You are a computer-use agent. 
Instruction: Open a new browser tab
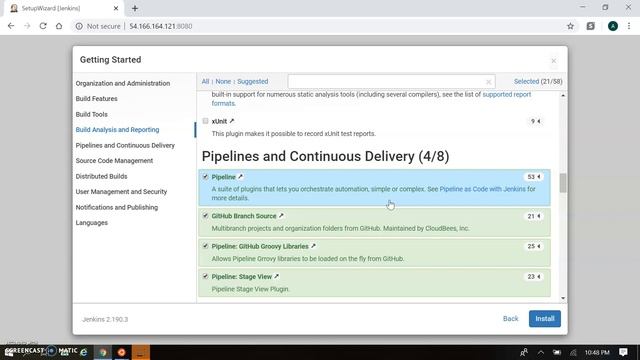[135, 8]
